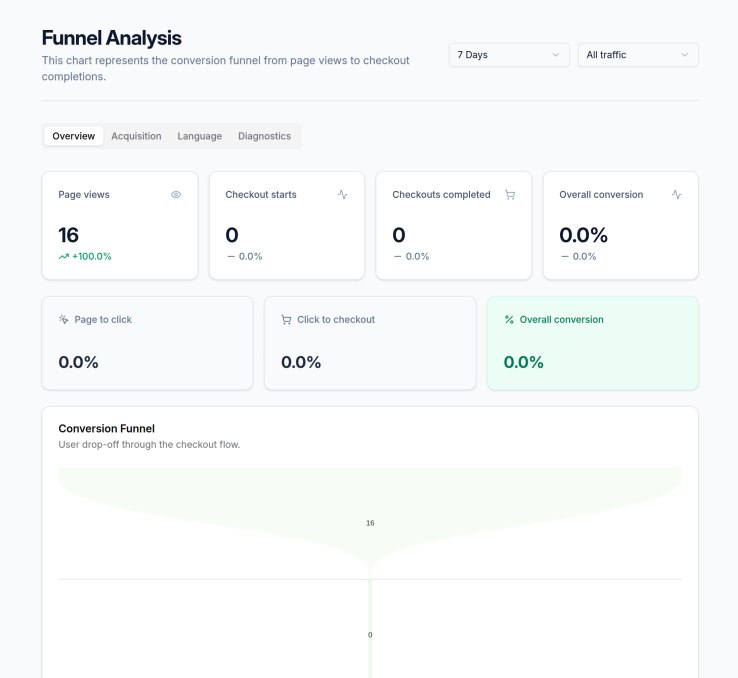Switch to the Language tab
This screenshot has width=738, height=678.
[x=199, y=136]
